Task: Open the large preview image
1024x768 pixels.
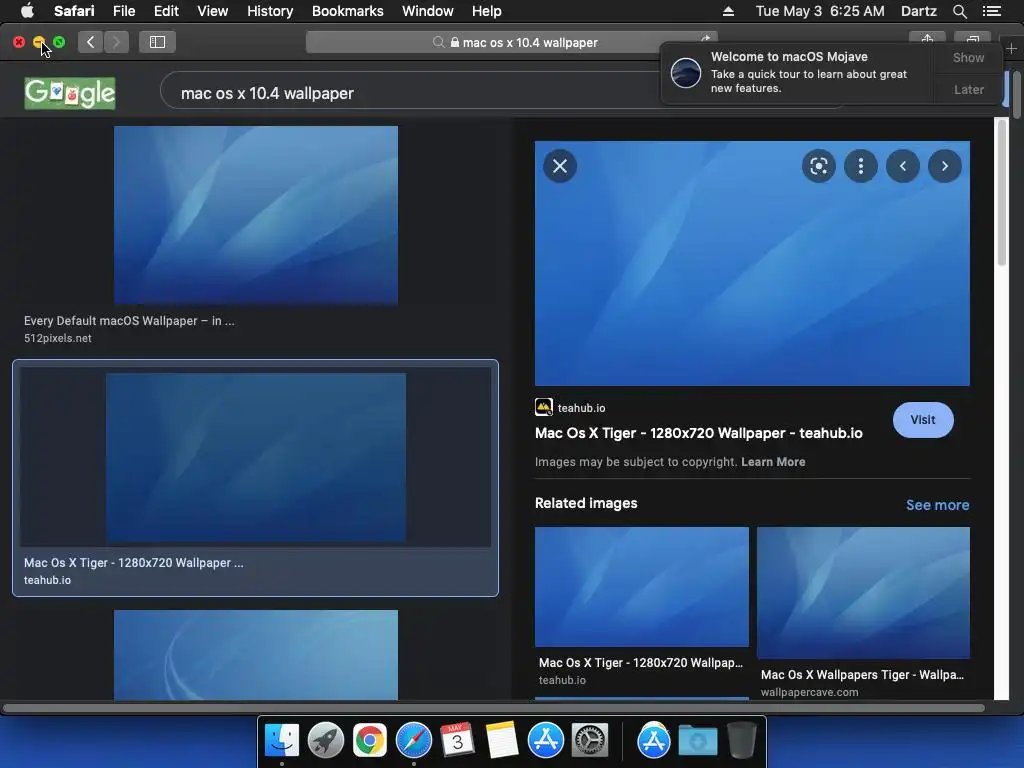Action: tap(752, 263)
